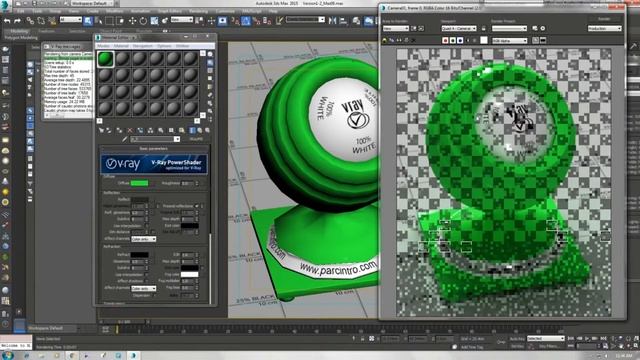Open the Customize menu

coord(225,11)
